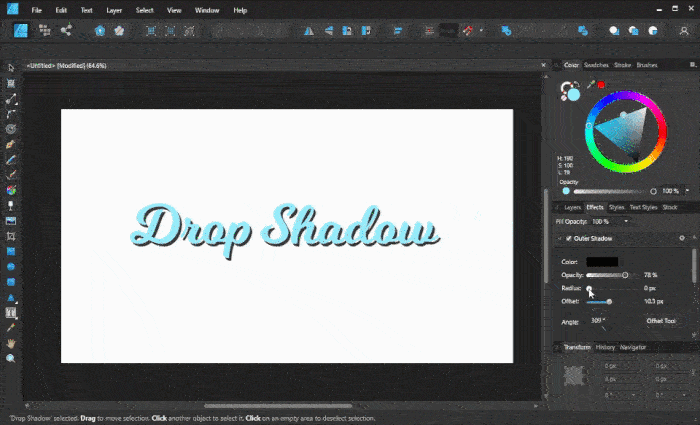Click the Offset slider handle

tap(609, 302)
